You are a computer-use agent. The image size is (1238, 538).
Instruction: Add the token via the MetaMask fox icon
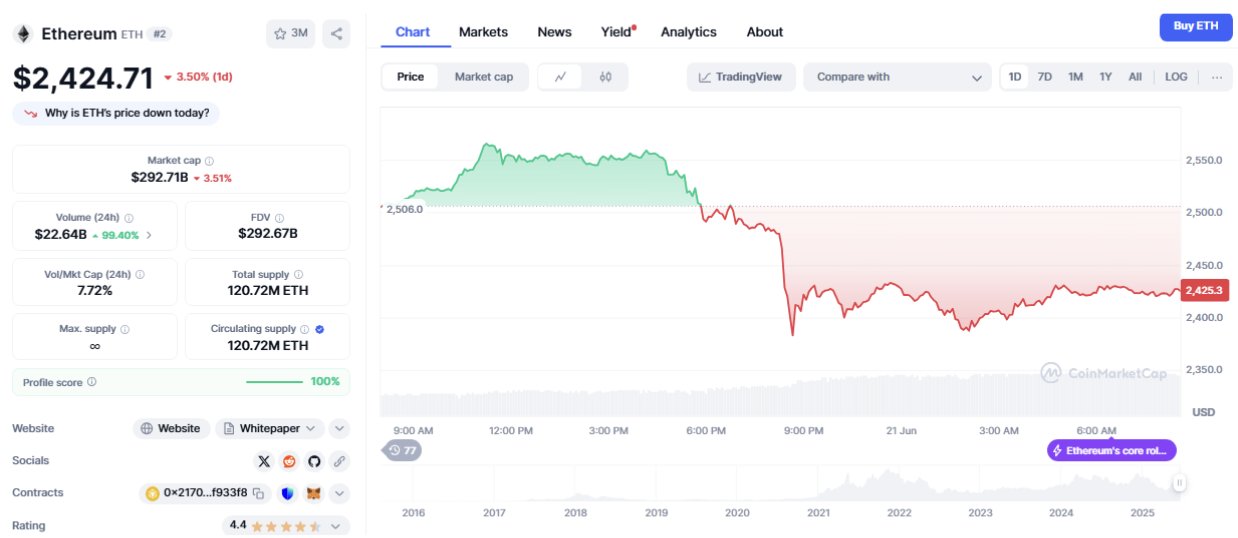pyautogui.click(x=314, y=493)
